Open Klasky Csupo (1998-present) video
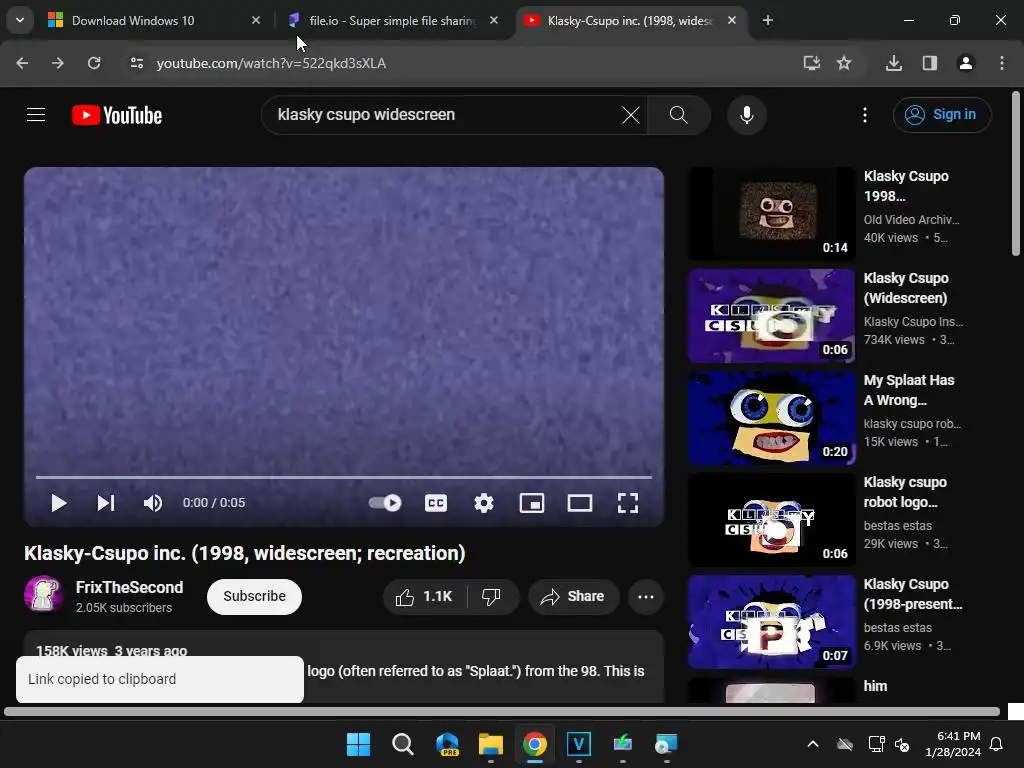The image size is (1024, 768). [771, 621]
